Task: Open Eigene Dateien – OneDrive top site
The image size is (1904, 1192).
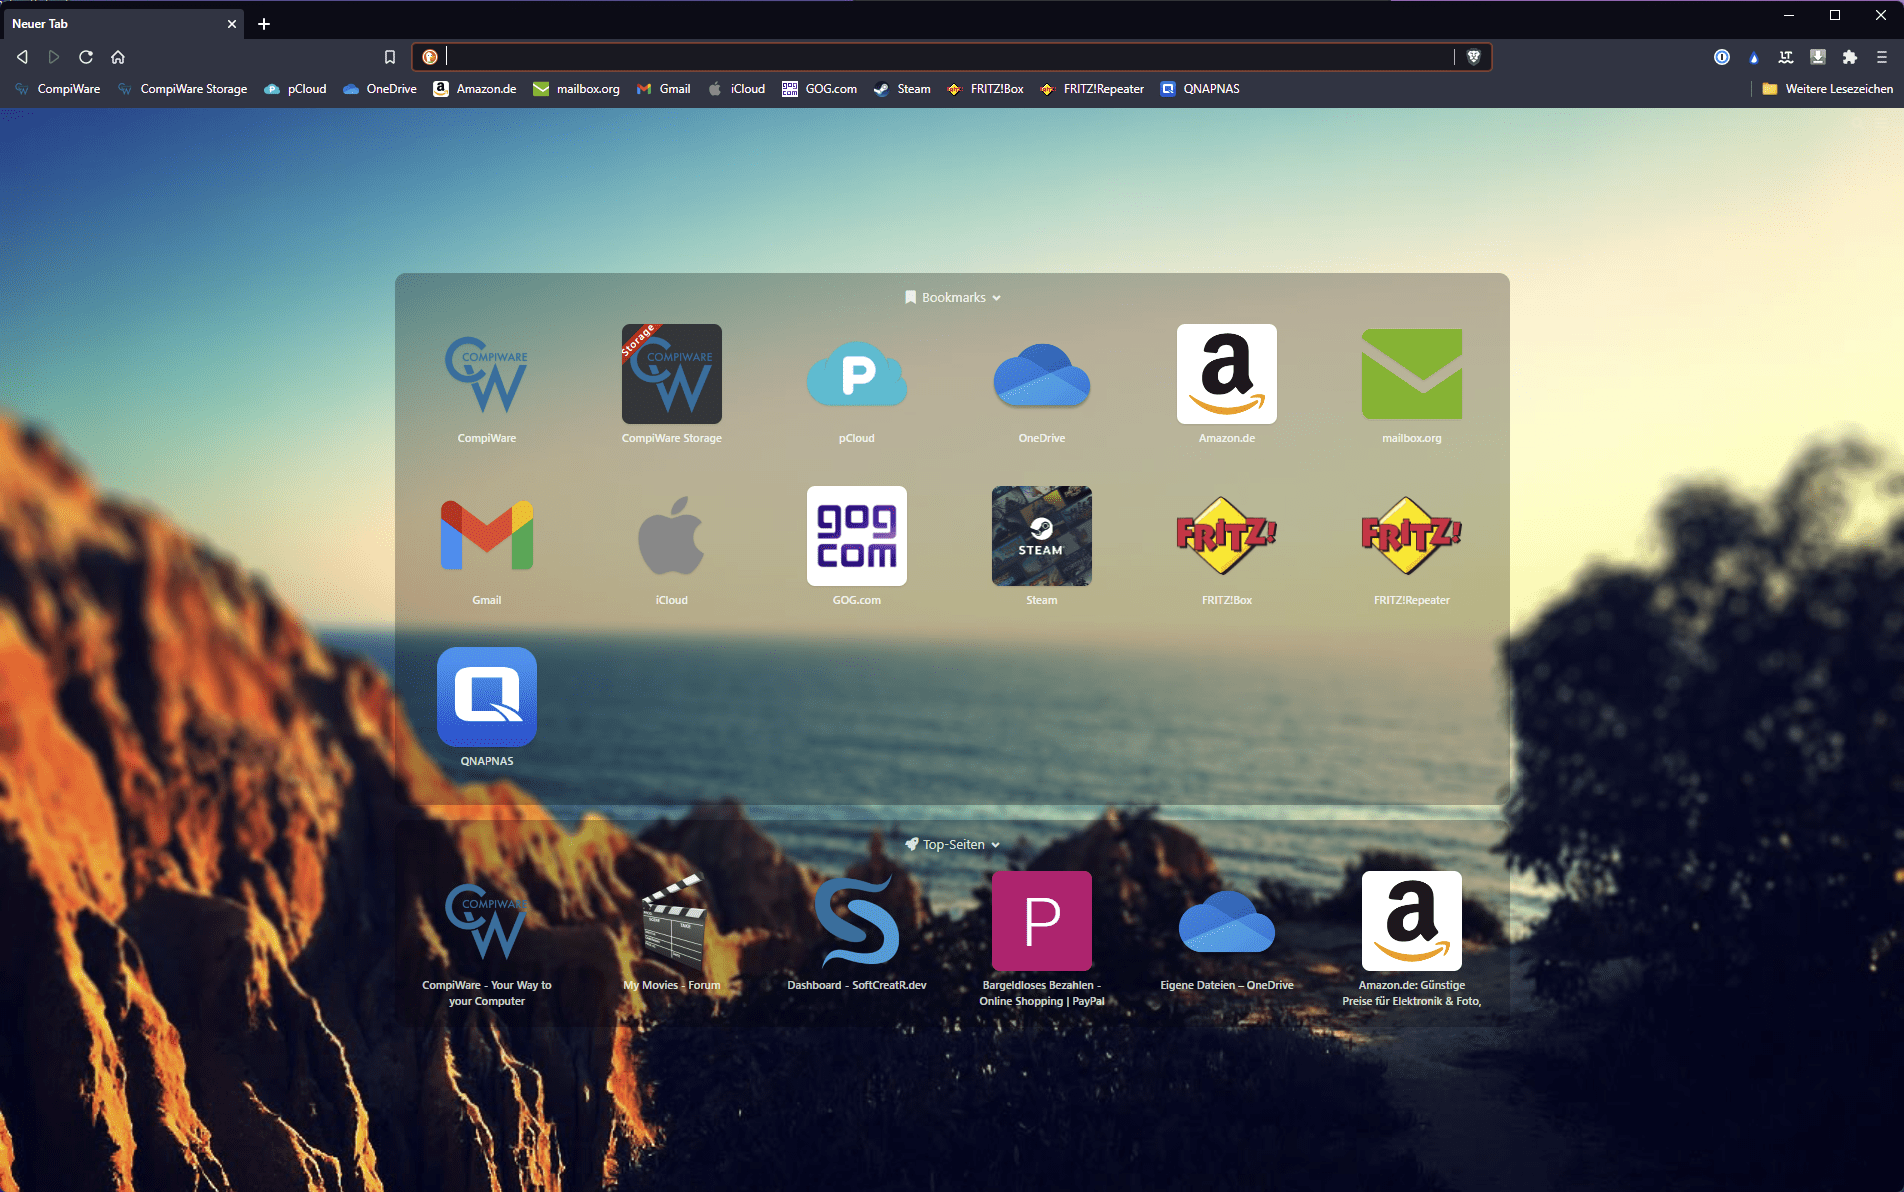Action: 1227,932
